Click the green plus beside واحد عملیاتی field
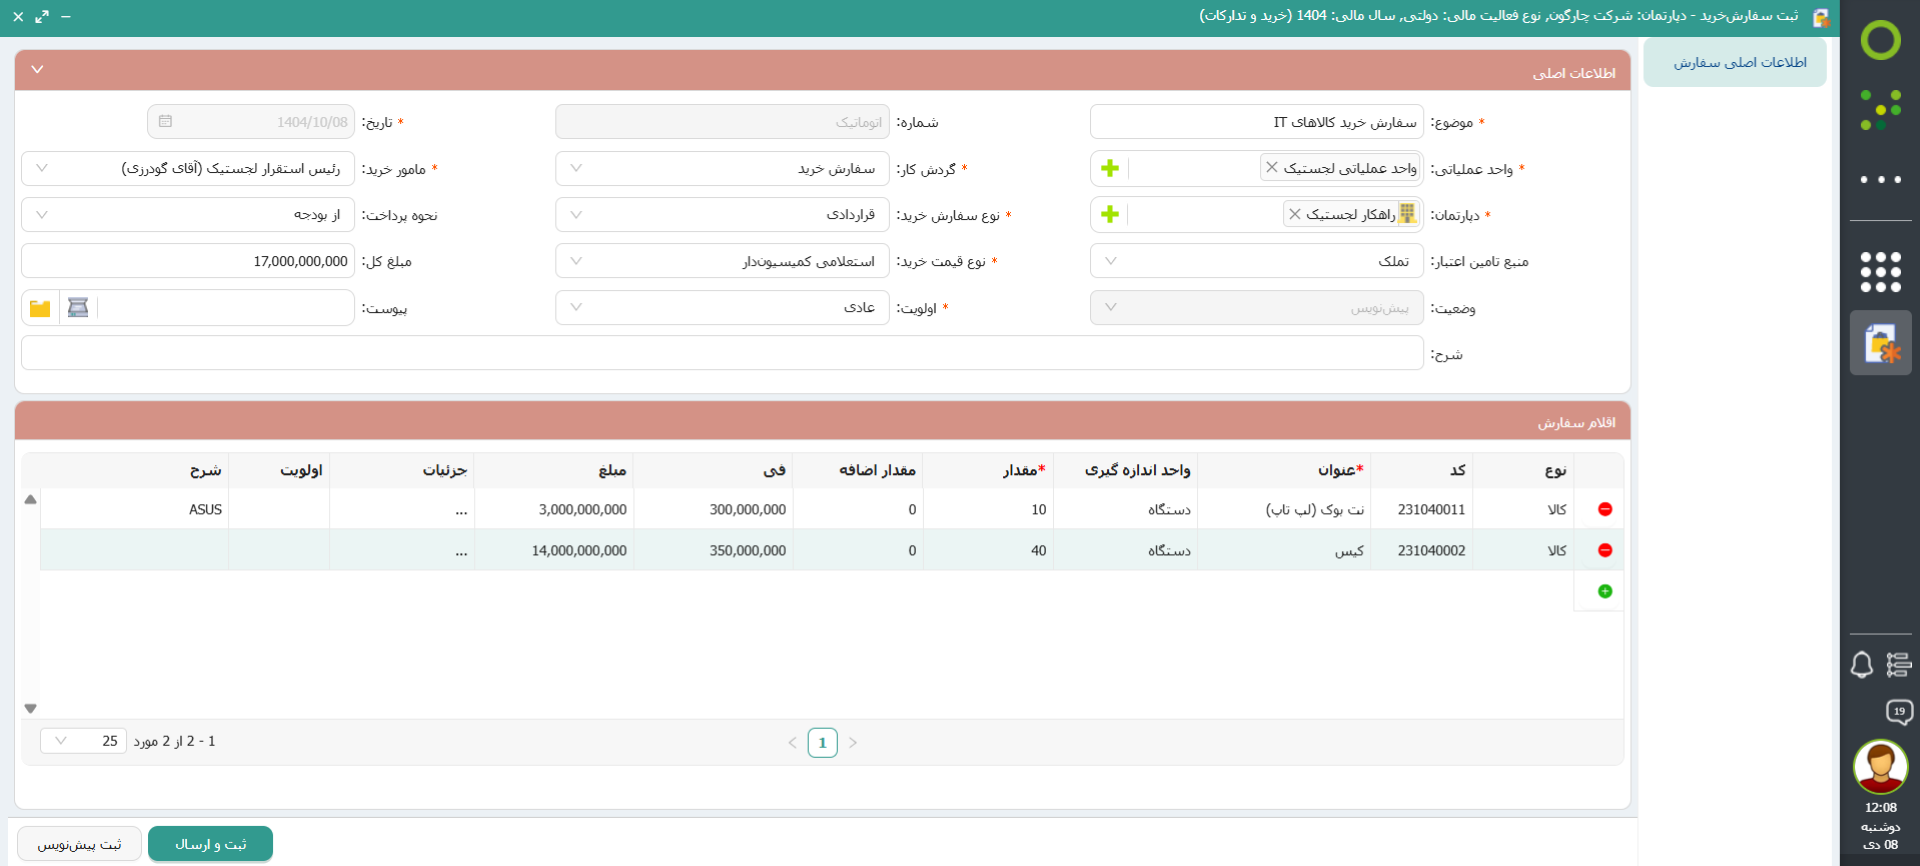 coord(1109,168)
